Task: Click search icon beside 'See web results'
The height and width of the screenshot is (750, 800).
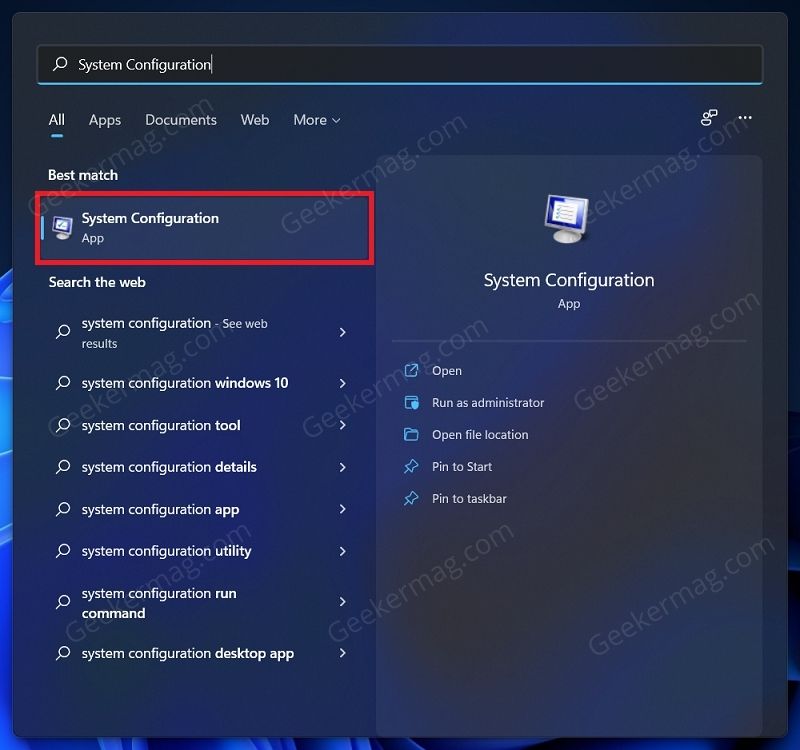Action: point(63,332)
